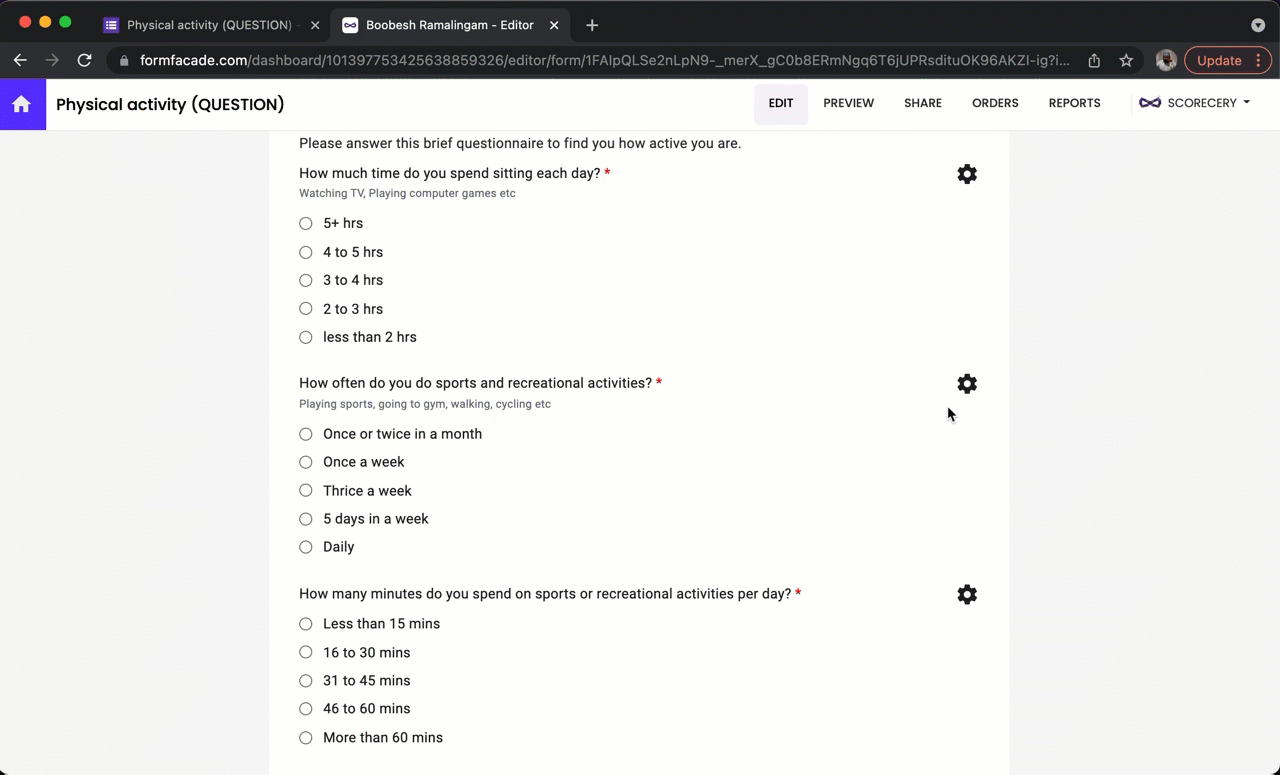Click the Update button
The image size is (1280, 775).
[1219, 60]
